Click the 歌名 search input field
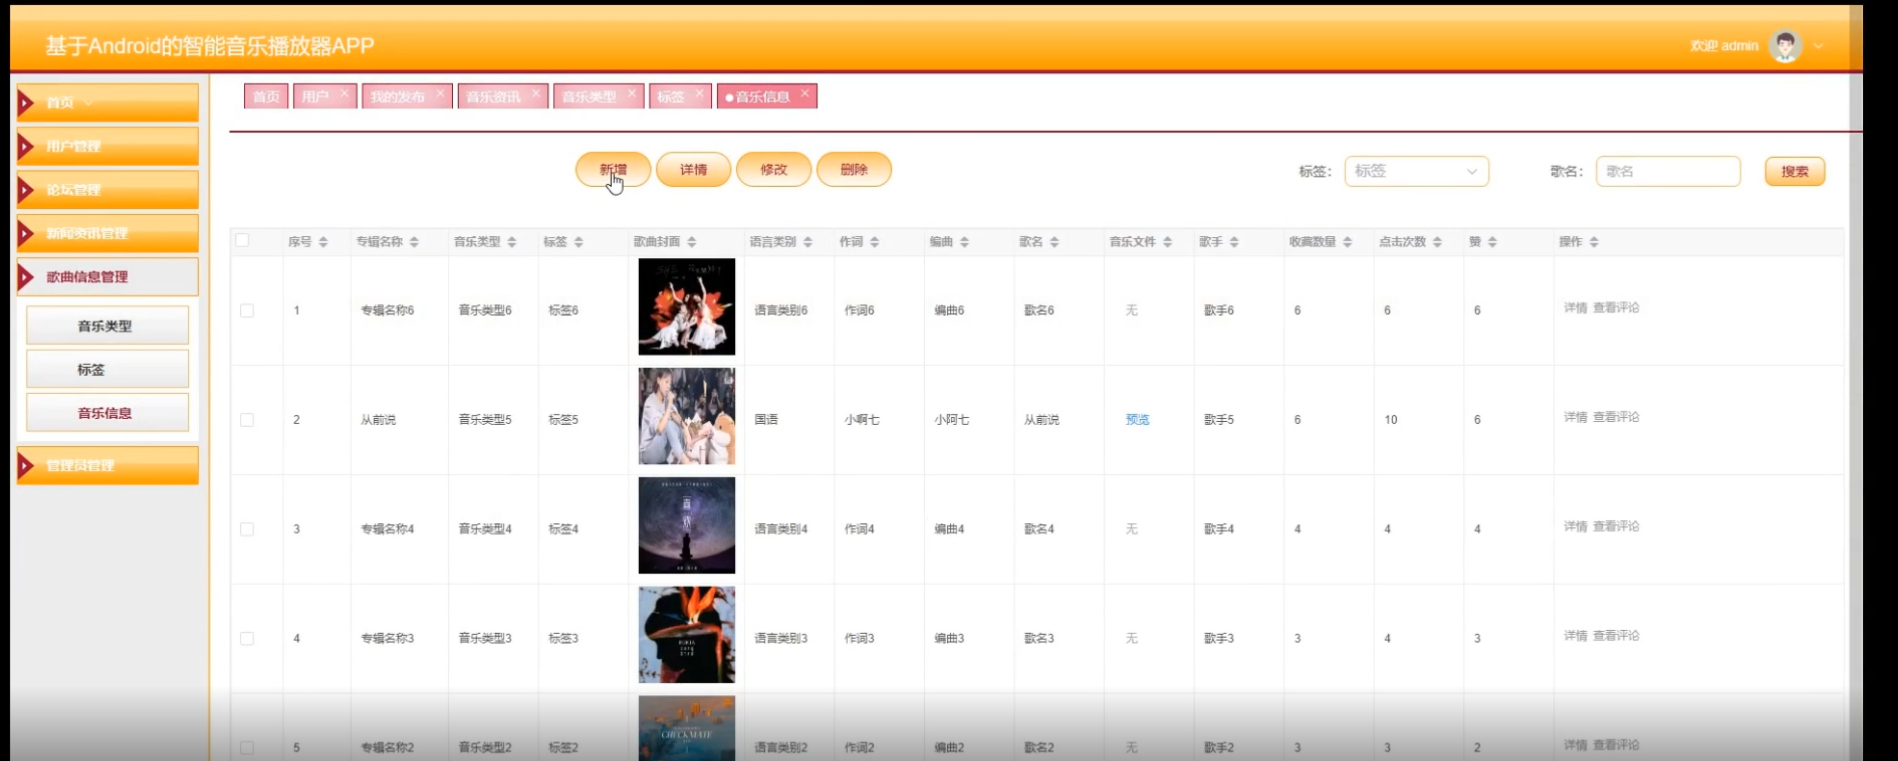 pyautogui.click(x=1667, y=171)
